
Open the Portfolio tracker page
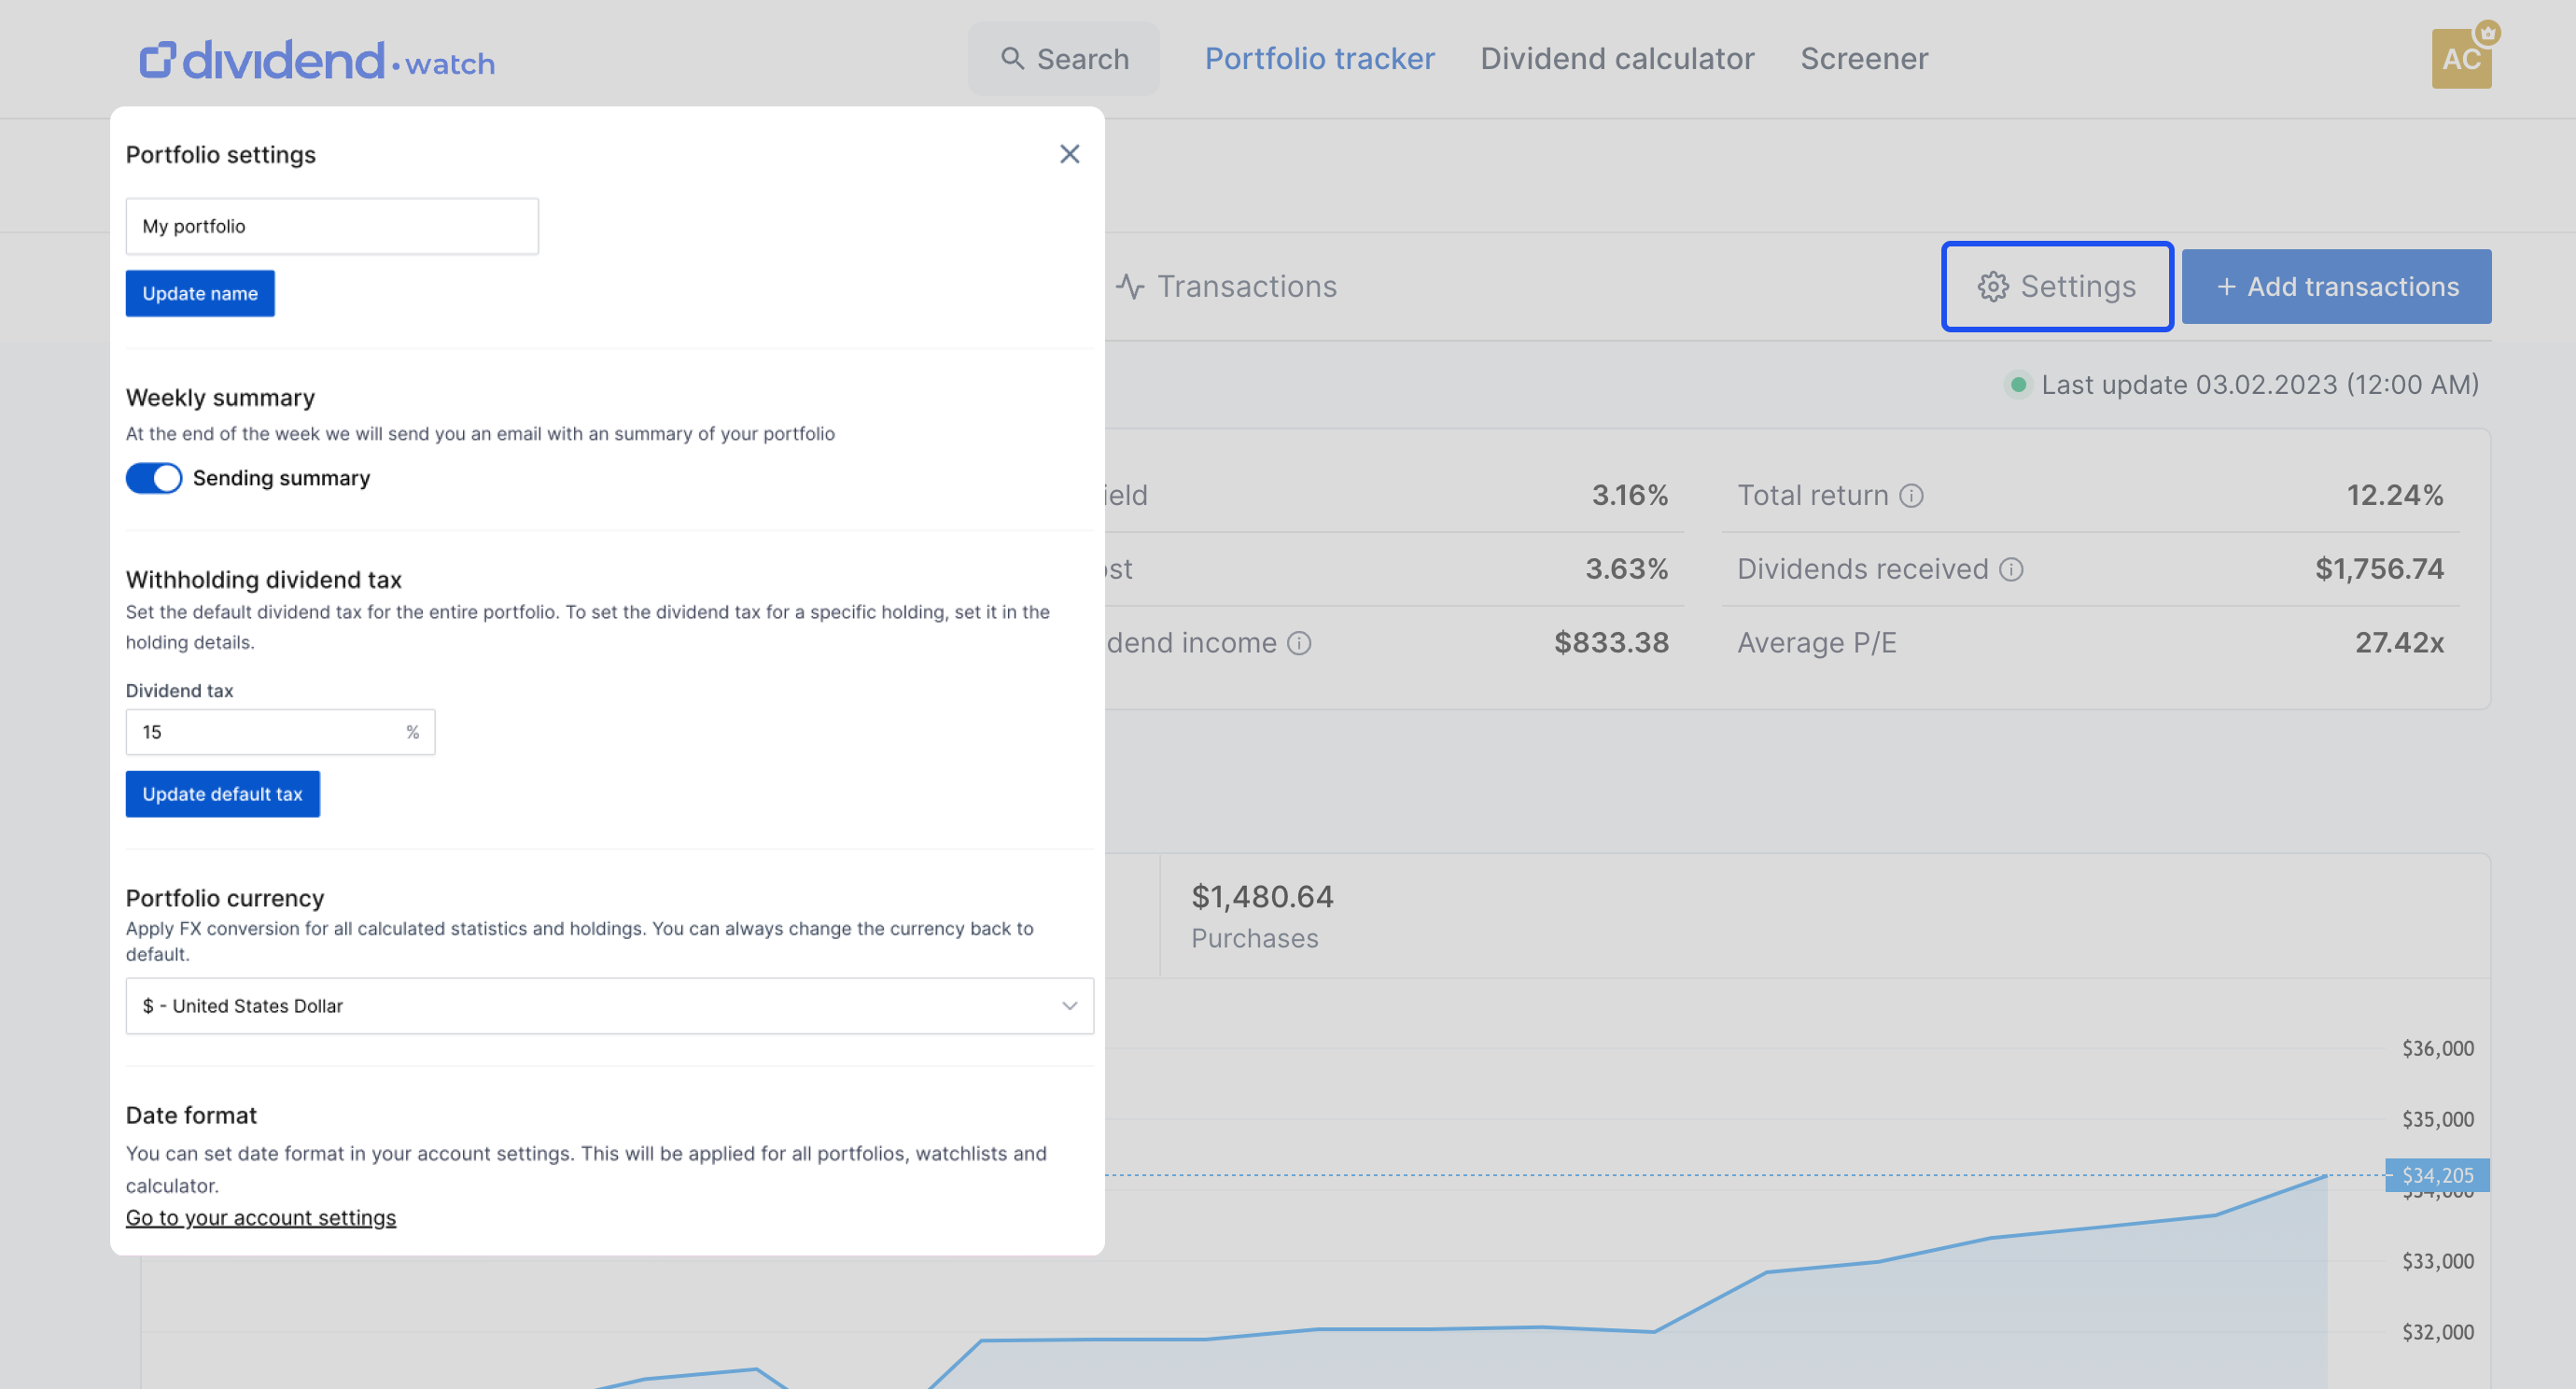pos(1319,59)
